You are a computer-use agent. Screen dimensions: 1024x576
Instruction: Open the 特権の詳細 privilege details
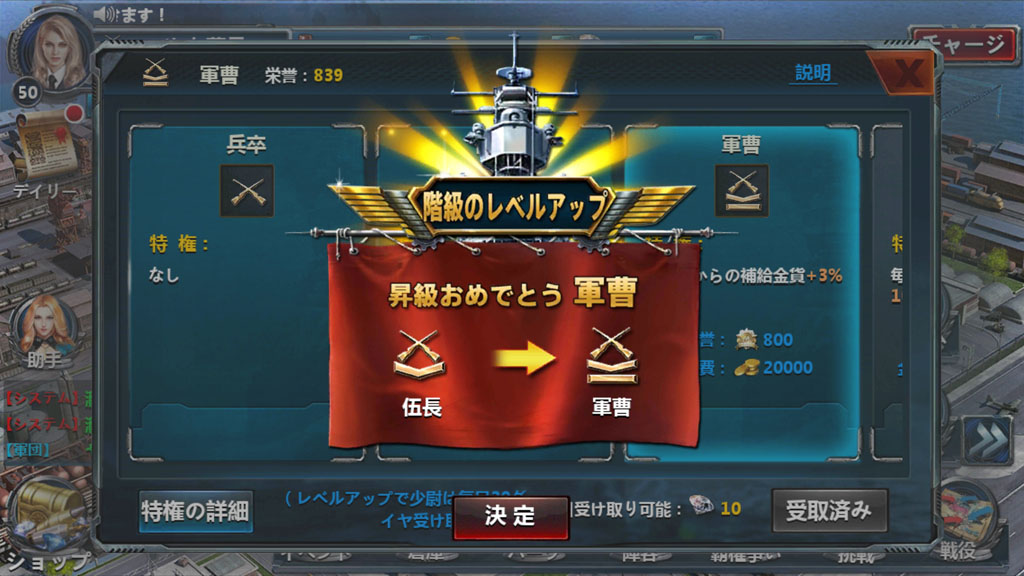(x=195, y=511)
